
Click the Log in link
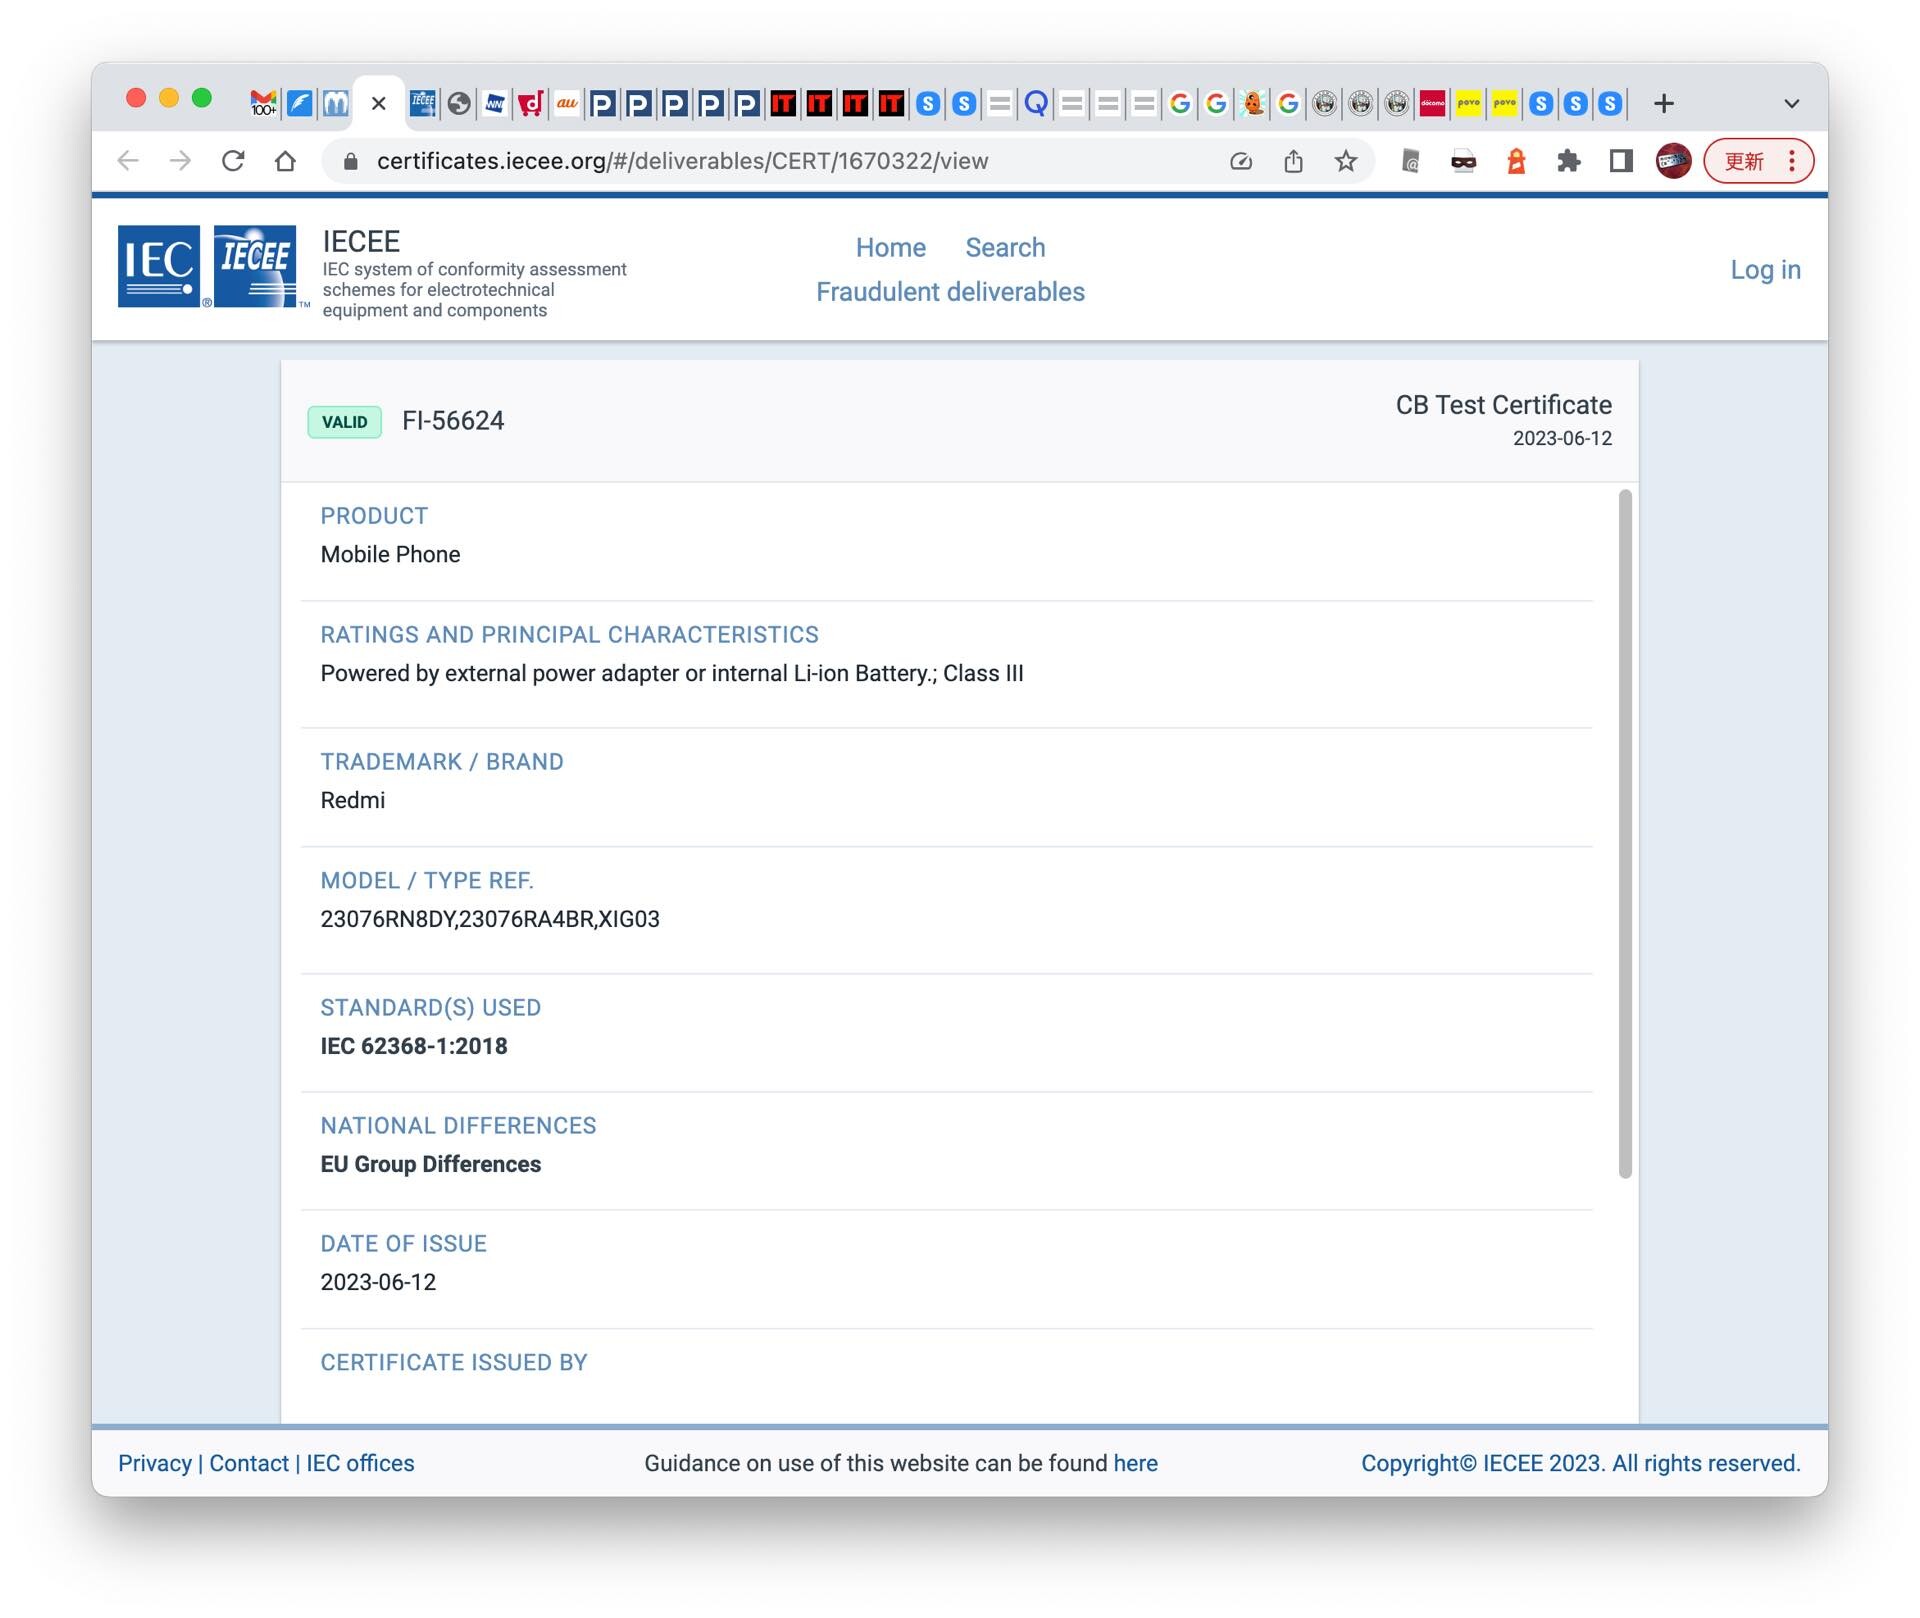click(x=1765, y=269)
